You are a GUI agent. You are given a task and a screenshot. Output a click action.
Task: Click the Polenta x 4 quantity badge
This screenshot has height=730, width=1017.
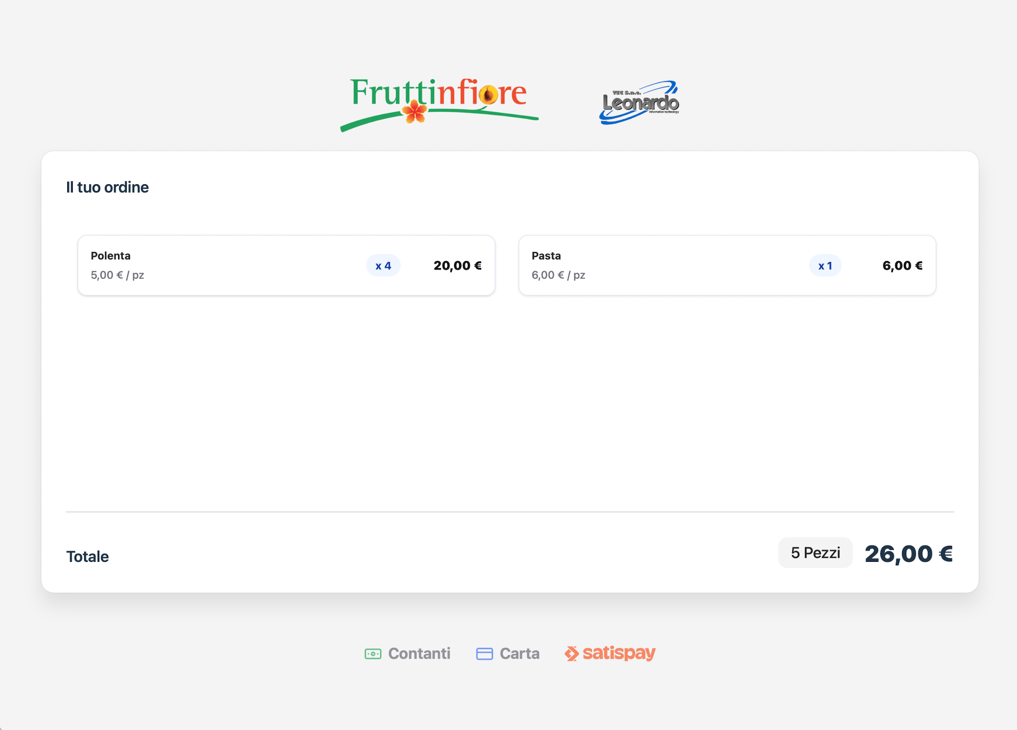[x=383, y=266]
